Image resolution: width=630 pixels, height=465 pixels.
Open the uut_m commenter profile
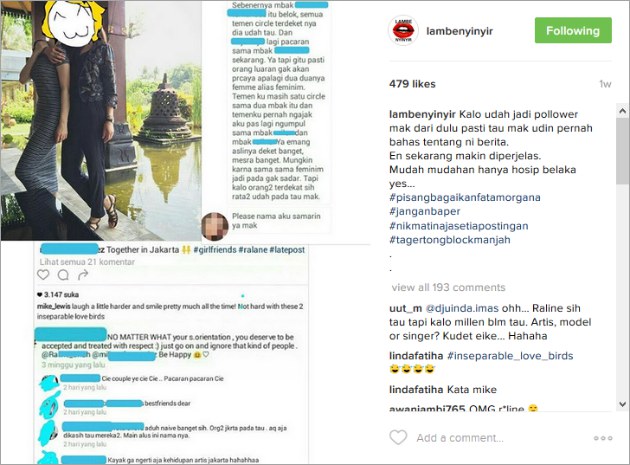coord(405,308)
